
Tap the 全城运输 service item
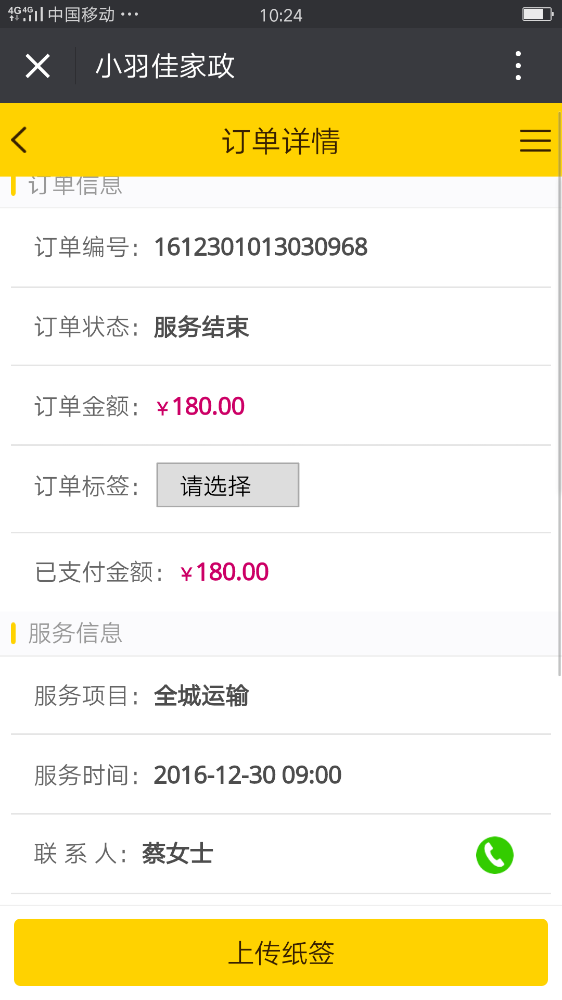point(202,696)
